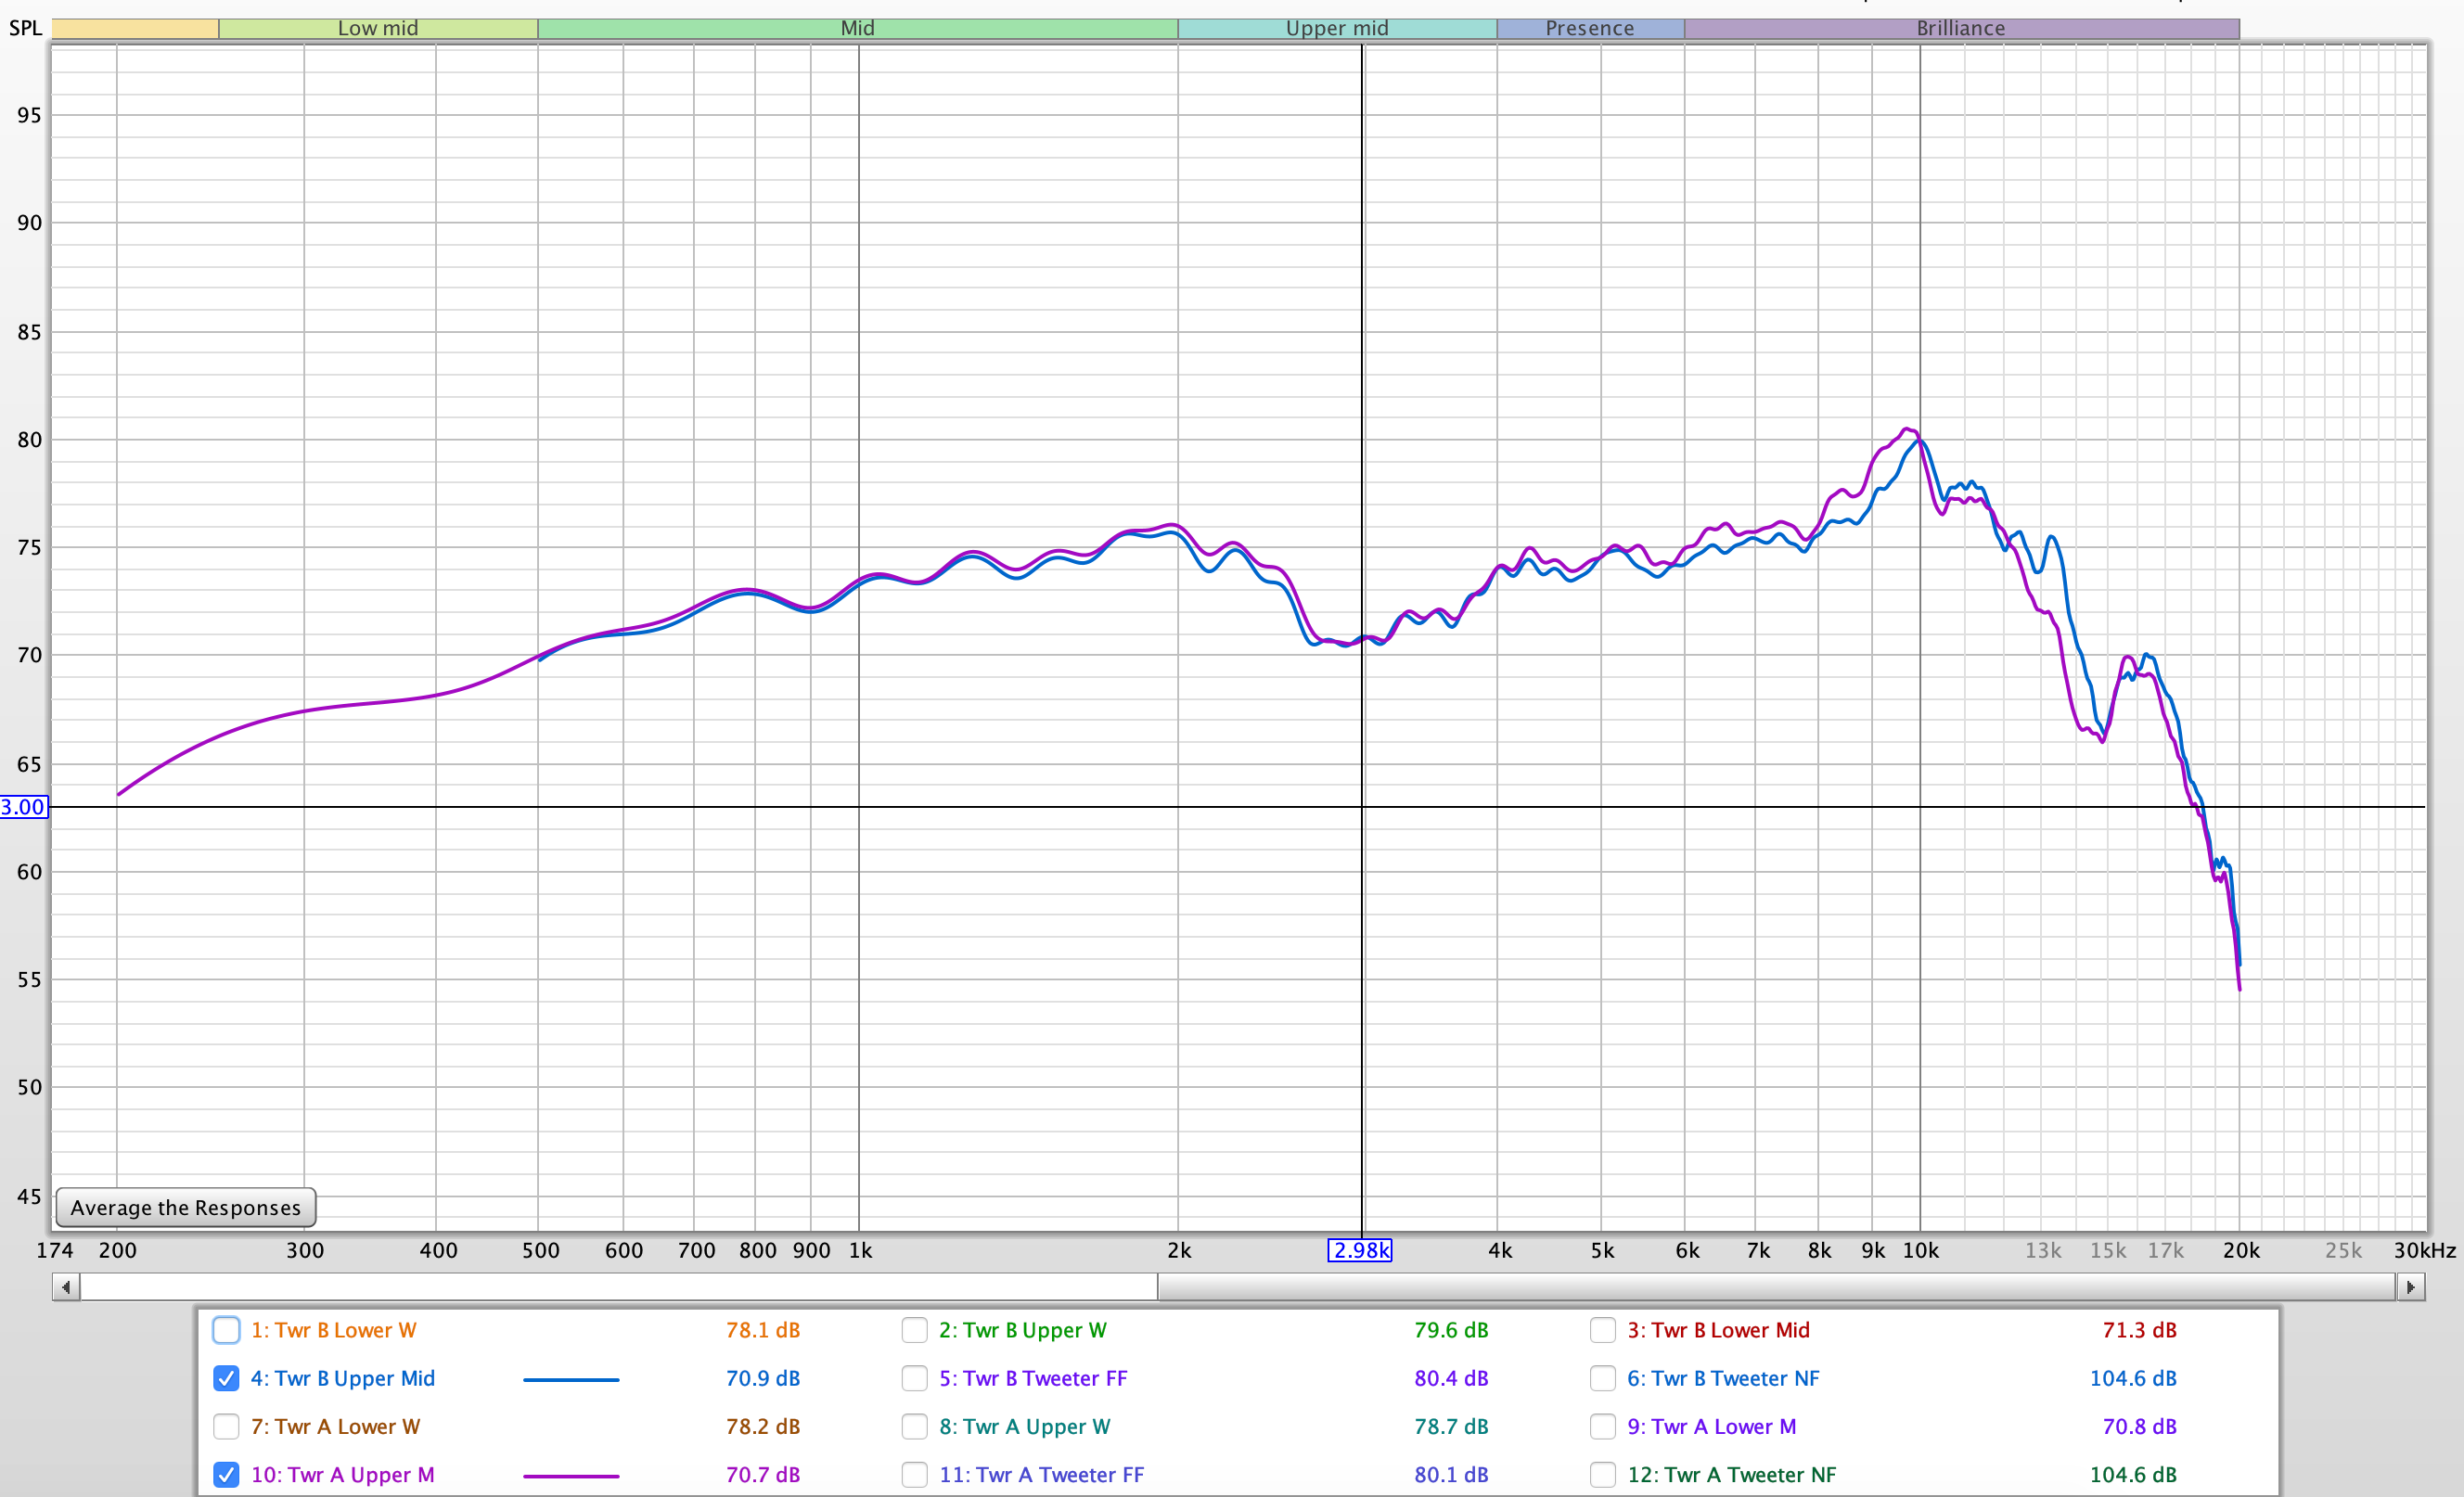
Task: Click the Average the Responses button
Action: 186,1207
